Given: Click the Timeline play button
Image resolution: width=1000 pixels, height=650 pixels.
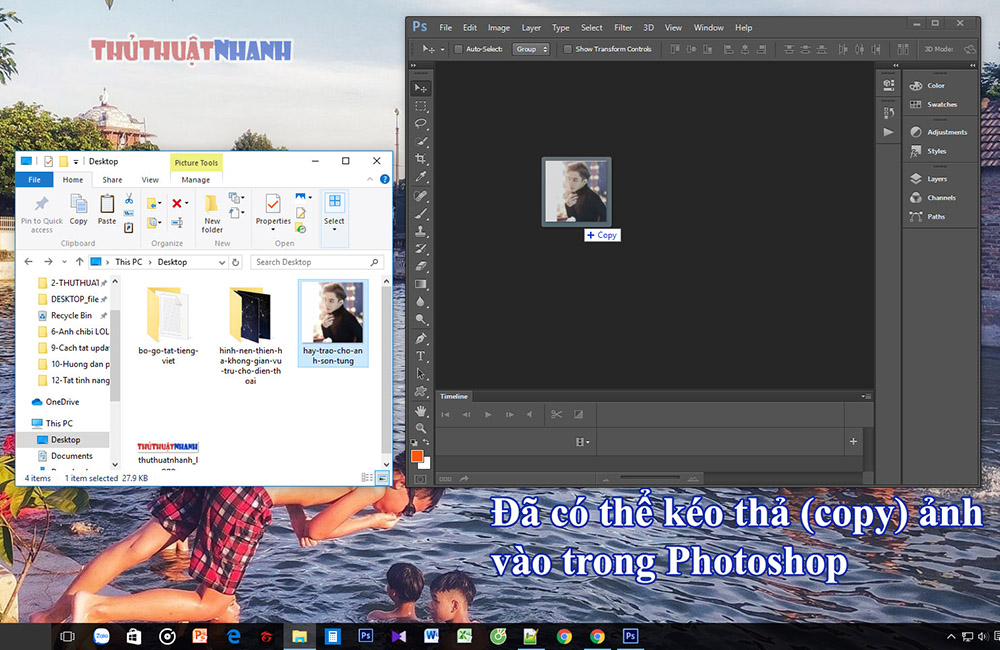Looking at the screenshot, I should [488, 415].
